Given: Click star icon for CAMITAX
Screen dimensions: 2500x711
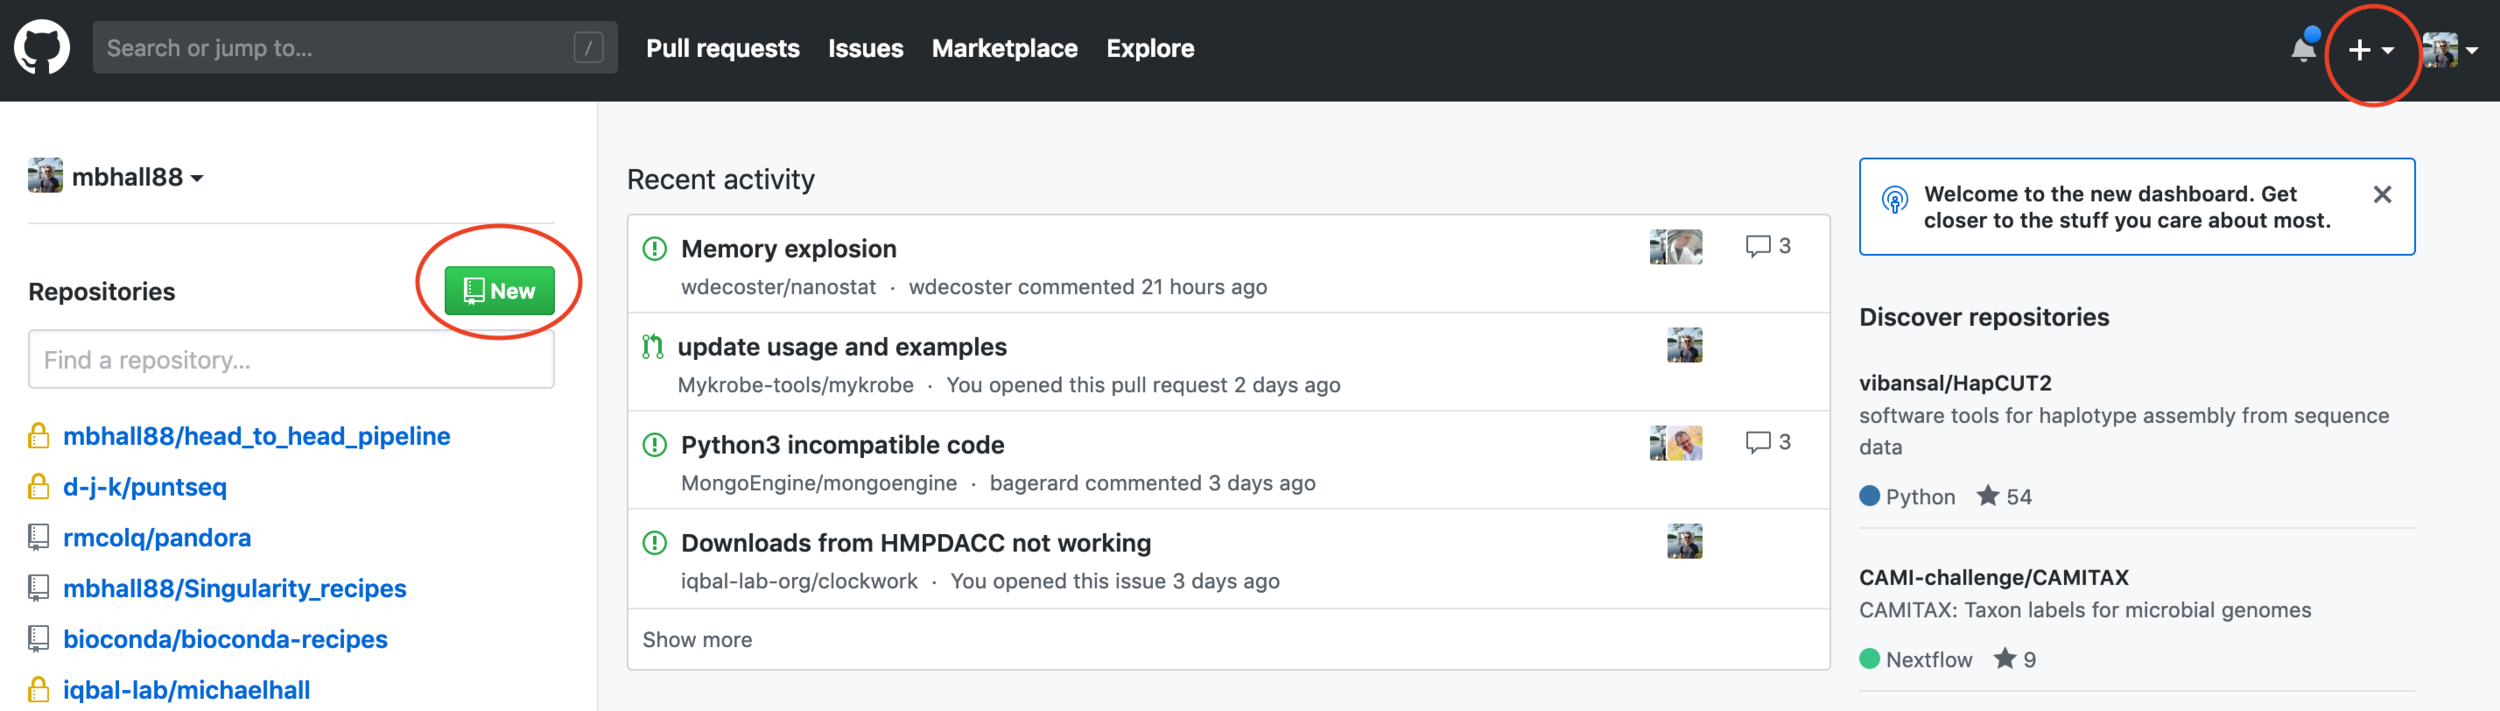Looking at the screenshot, I should tap(2004, 658).
